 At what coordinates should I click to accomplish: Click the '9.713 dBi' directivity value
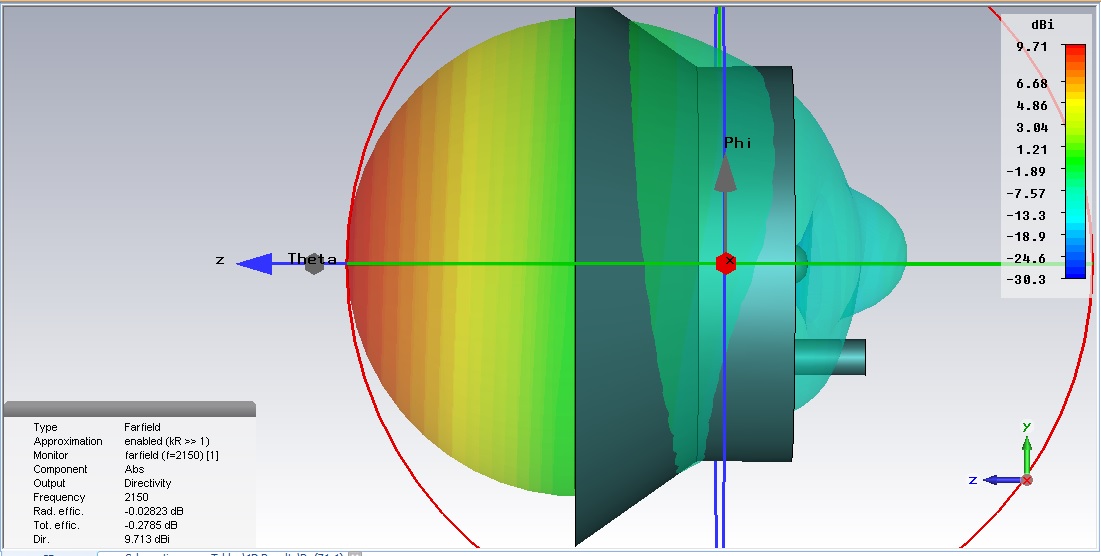147,539
